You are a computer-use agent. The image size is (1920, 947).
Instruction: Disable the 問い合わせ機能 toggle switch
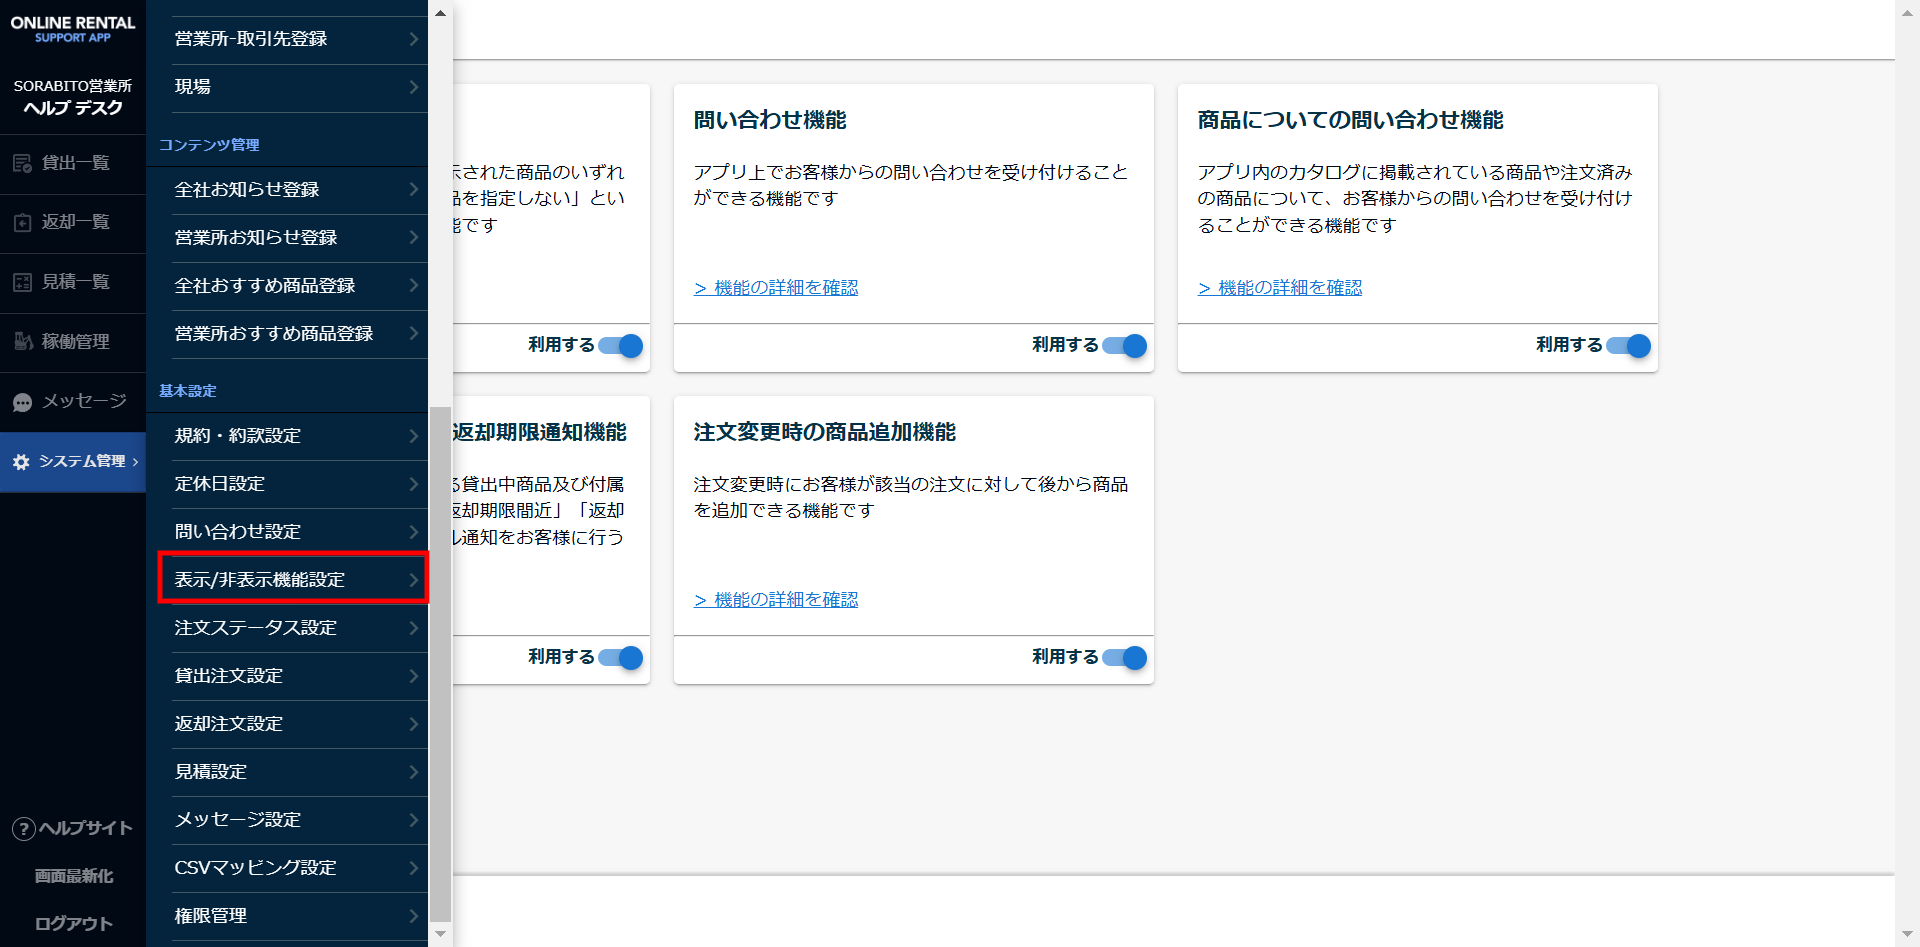(1125, 346)
